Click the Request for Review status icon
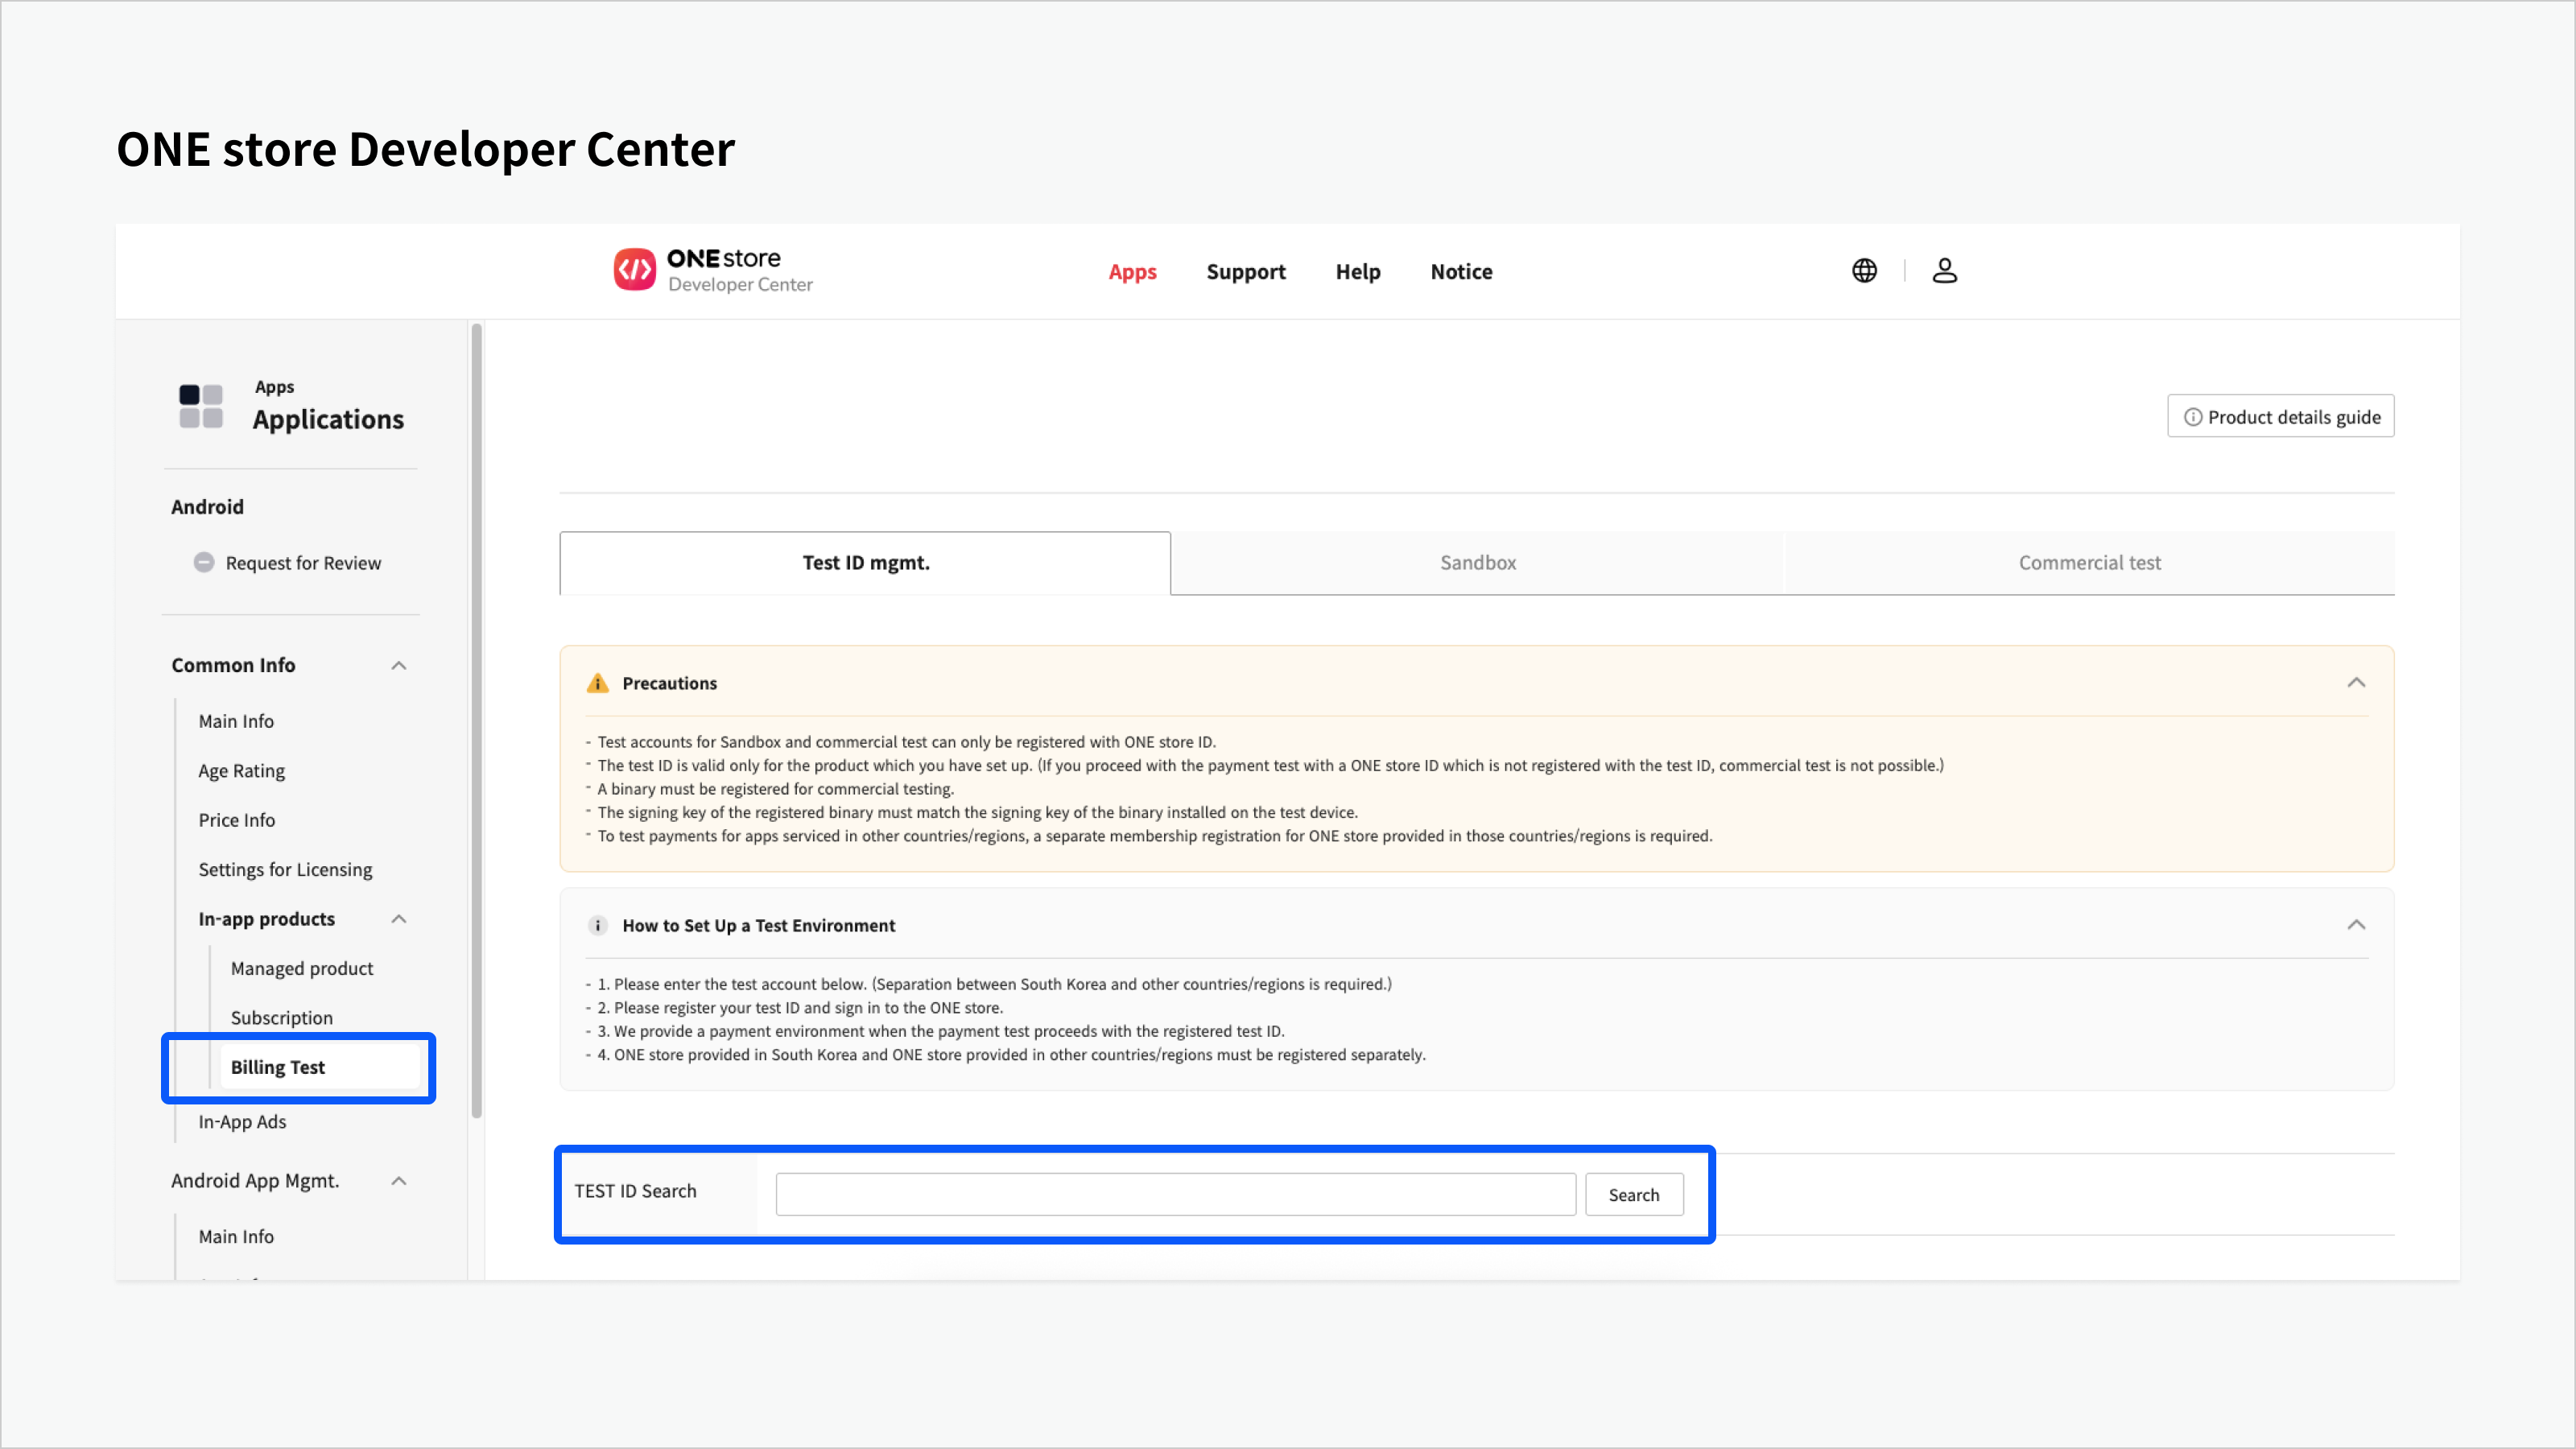This screenshot has height=1449, width=2576. (x=204, y=562)
